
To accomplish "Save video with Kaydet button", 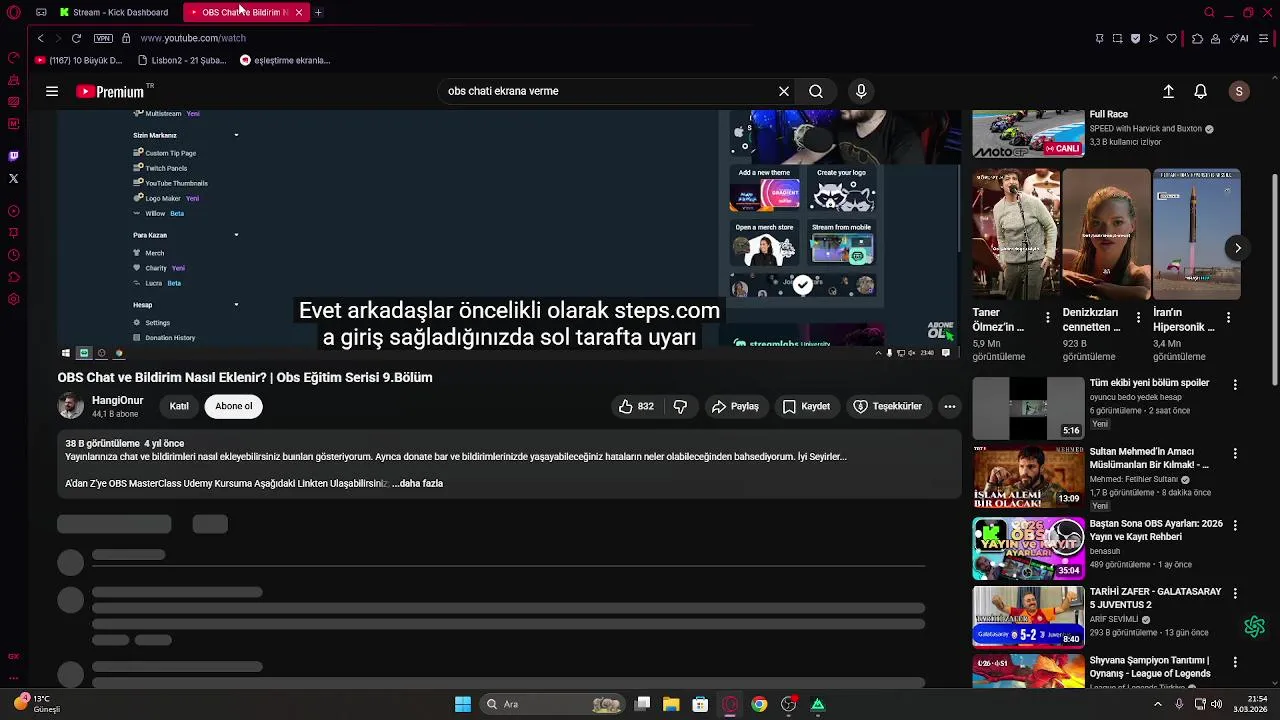I will [806, 406].
